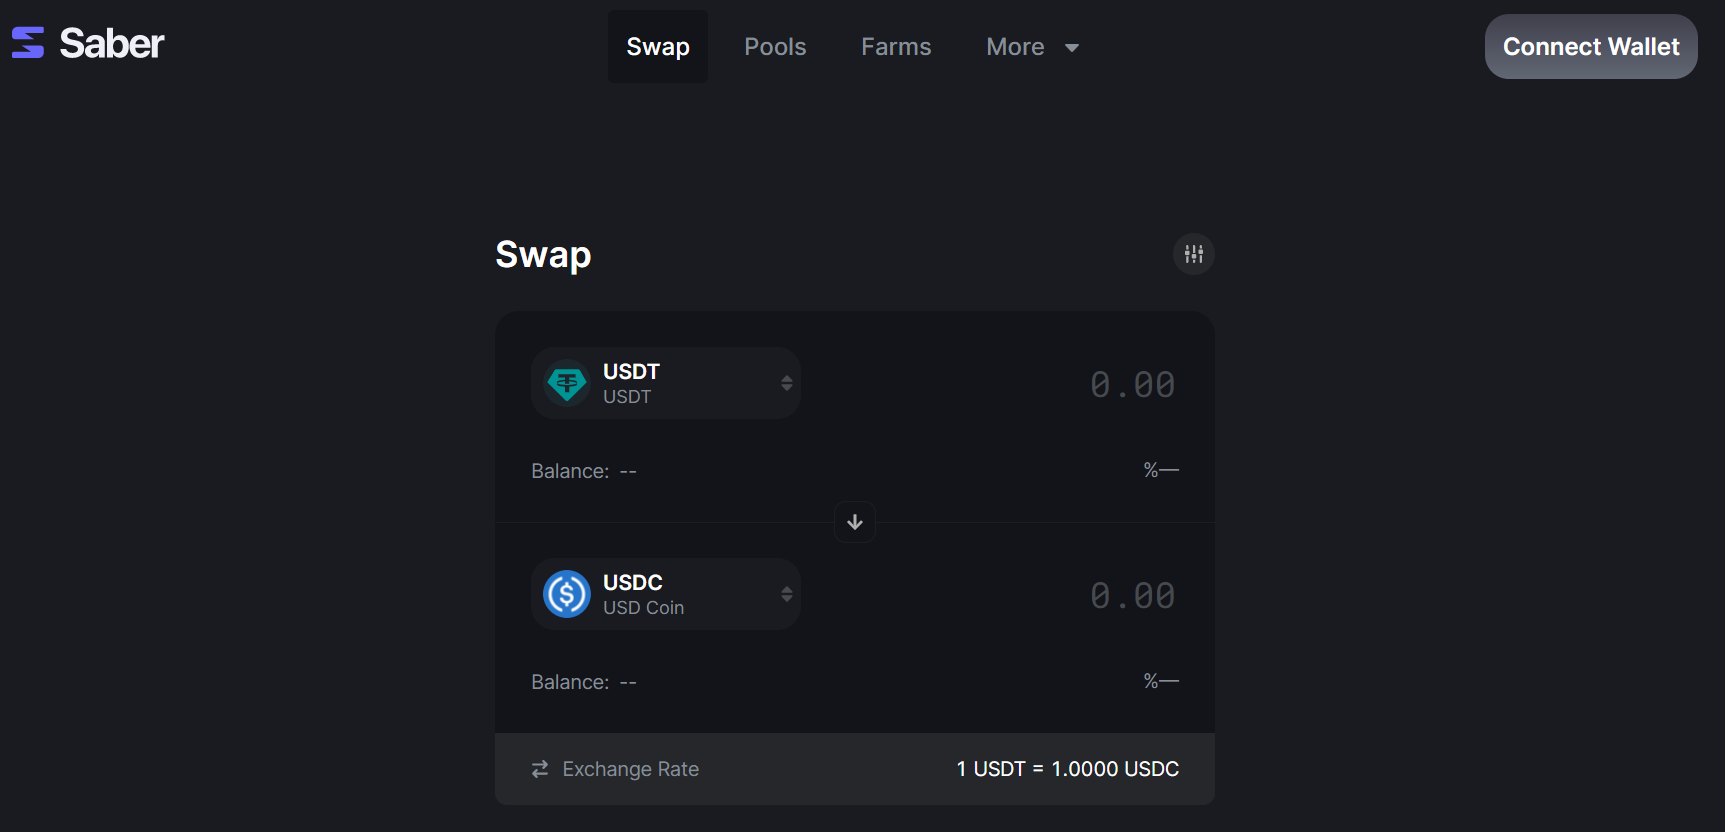
Task: Click the More dropdown caret arrow
Action: (x=1072, y=48)
